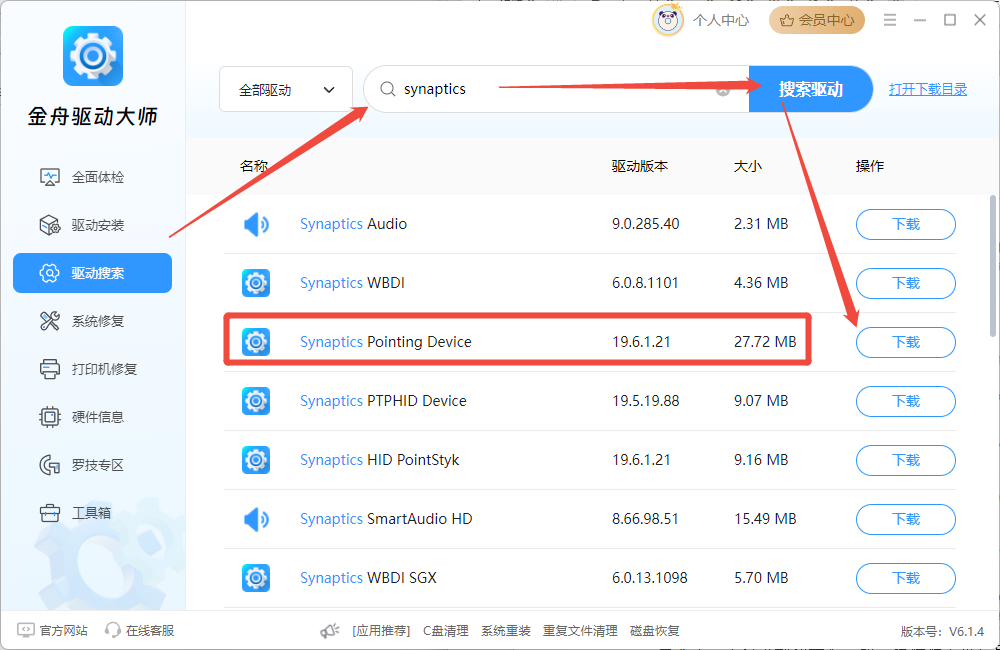Download the Synaptics Pointing Device driver

click(906, 343)
